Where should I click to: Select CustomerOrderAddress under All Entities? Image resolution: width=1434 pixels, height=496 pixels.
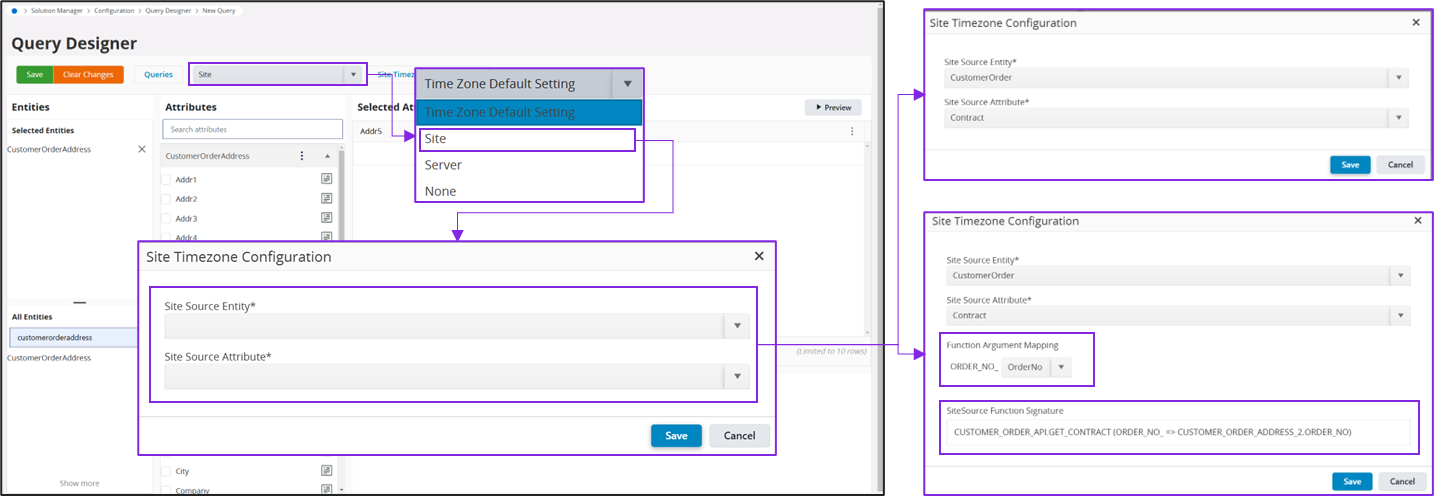[x=49, y=357]
